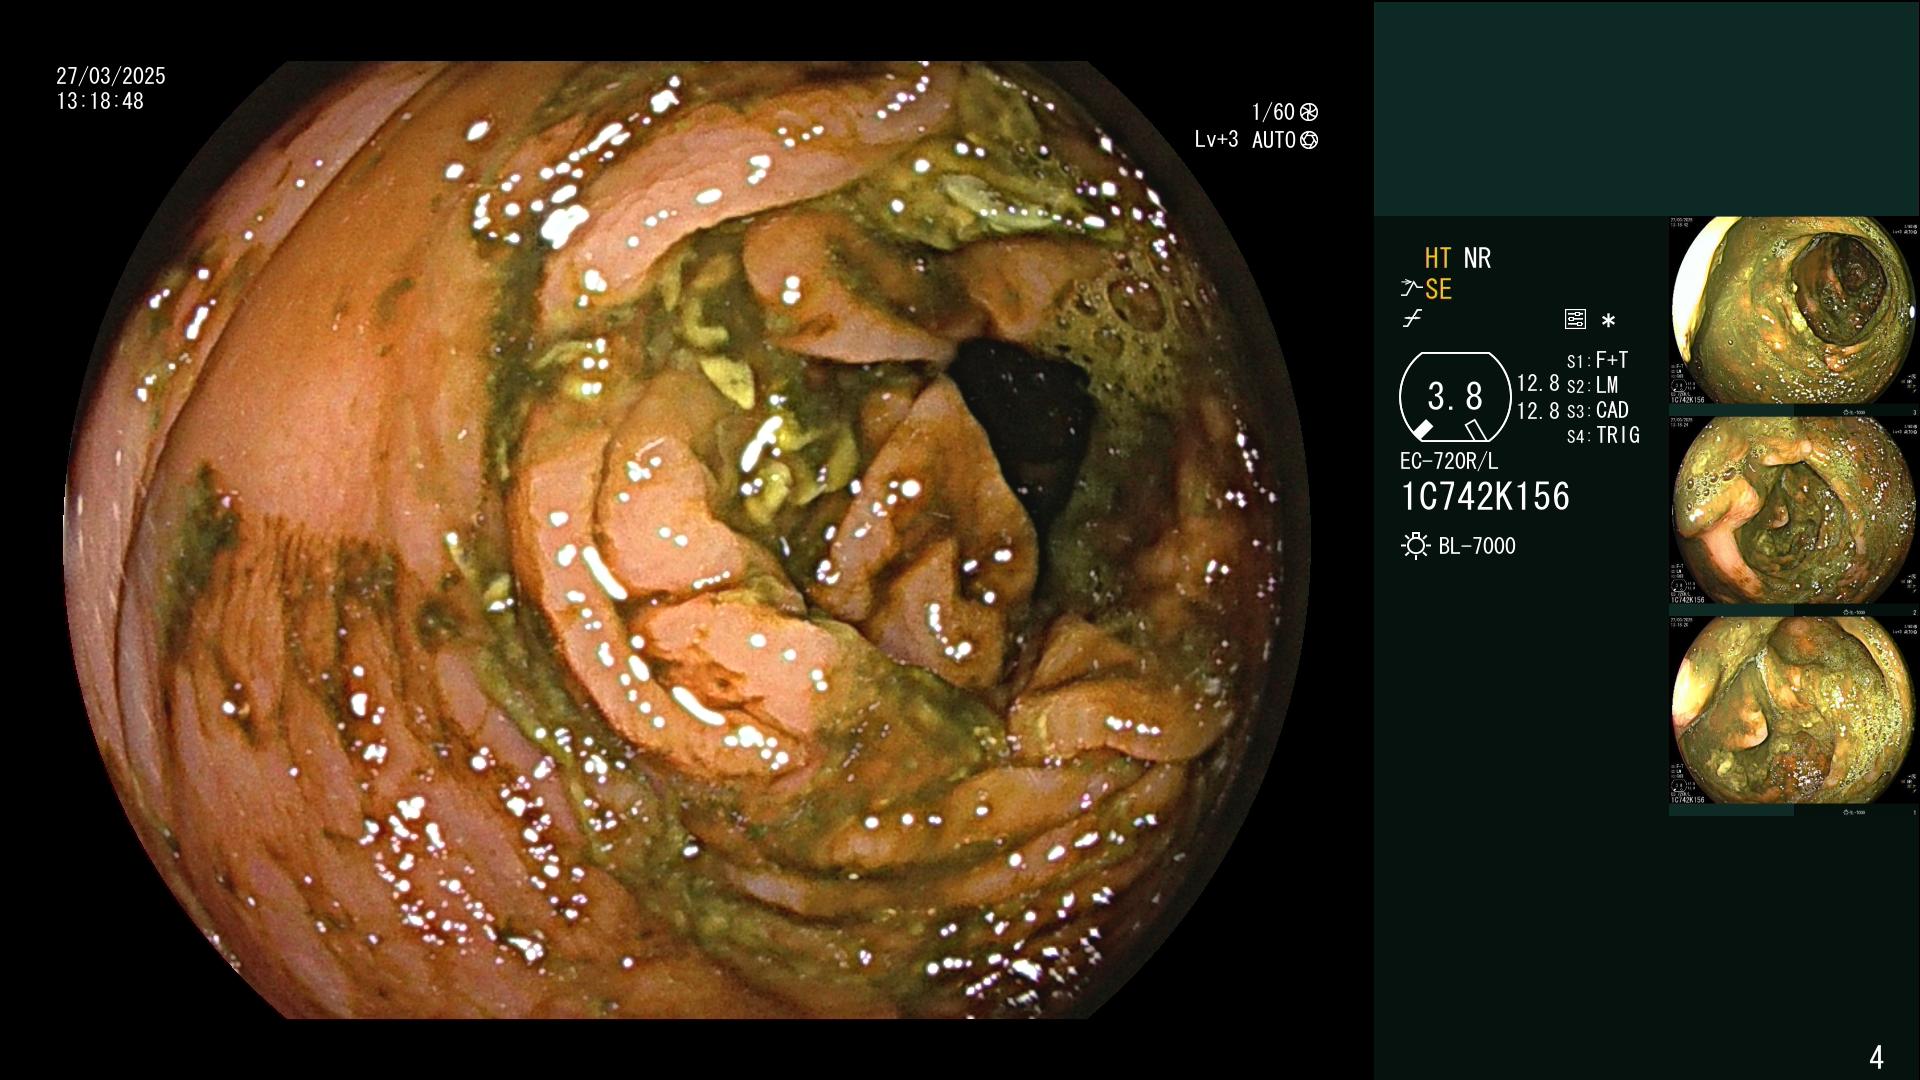This screenshot has width=1920, height=1080.
Task: Click the settings sliders icon
Action: pos(1575,320)
